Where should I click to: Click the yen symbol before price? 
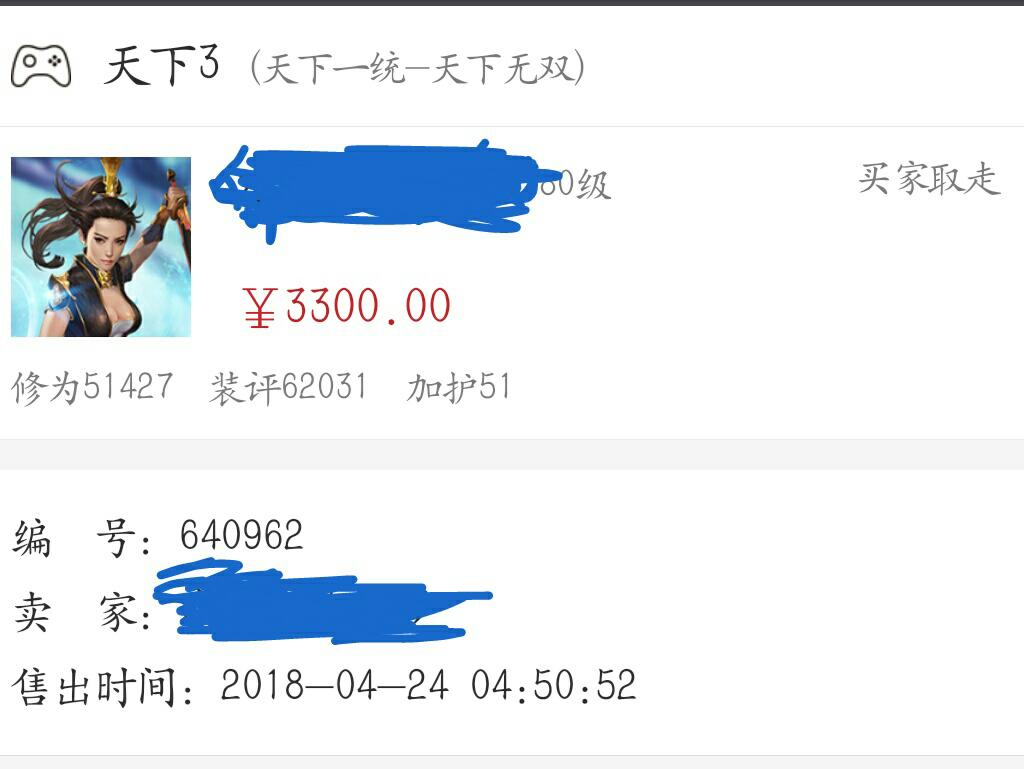click(x=259, y=307)
